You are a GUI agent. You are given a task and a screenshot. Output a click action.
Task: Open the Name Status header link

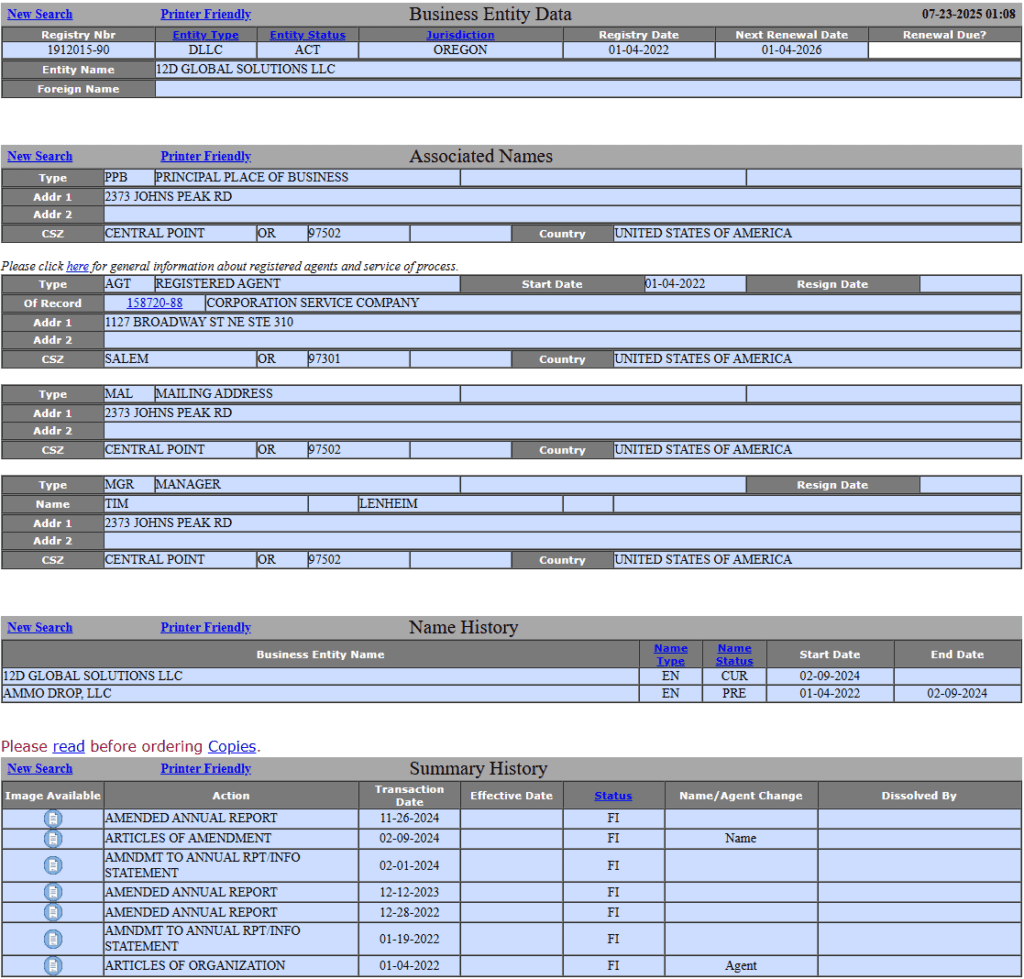734,654
